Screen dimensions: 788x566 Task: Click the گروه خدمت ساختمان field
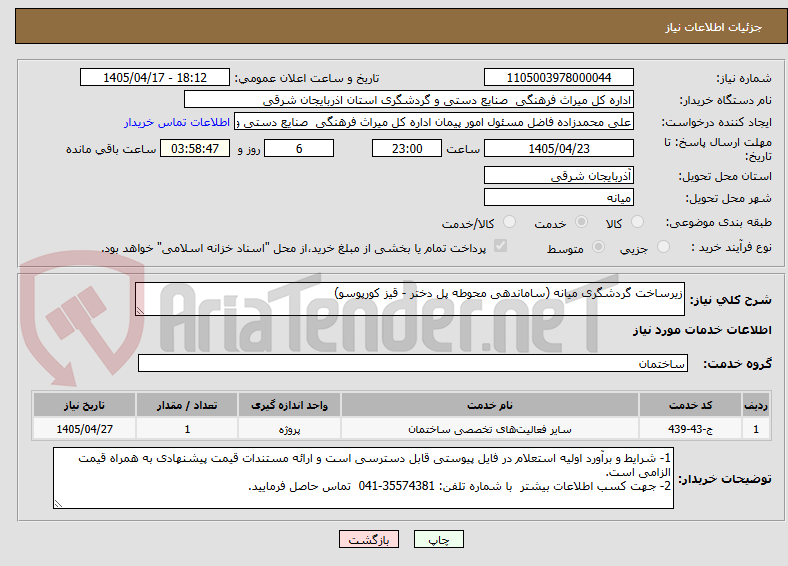[413, 363]
